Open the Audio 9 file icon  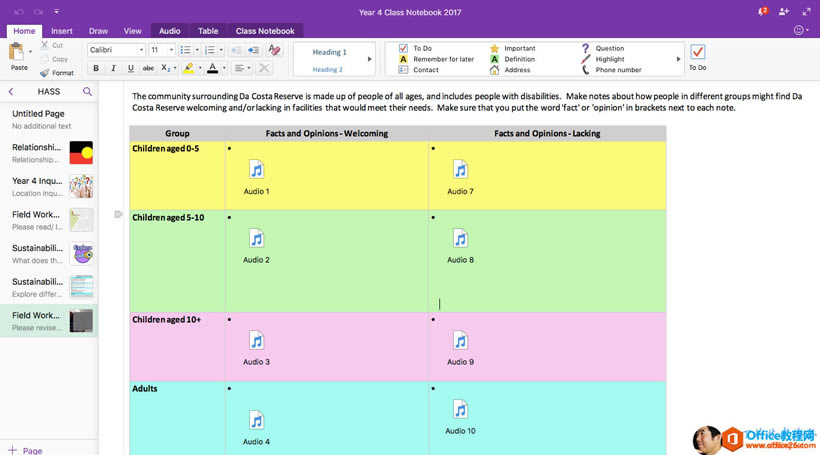(x=460, y=341)
